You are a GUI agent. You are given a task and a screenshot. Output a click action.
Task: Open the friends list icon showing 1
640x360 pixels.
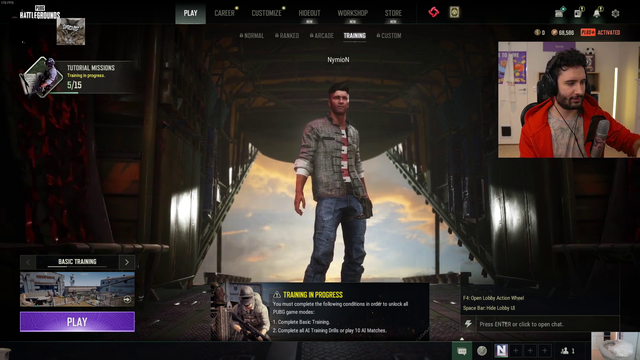tap(568, 351)
